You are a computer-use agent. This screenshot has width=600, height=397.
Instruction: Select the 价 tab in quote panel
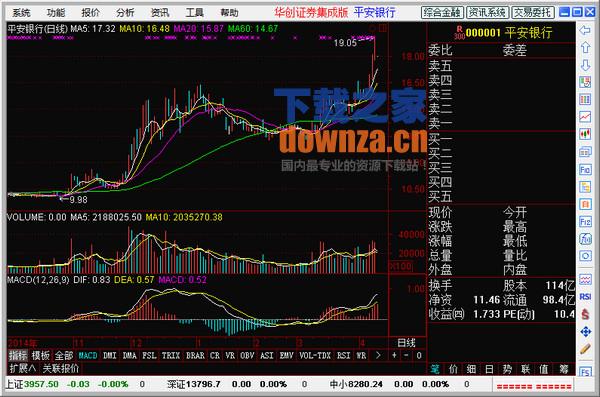[x=453, y=369]
